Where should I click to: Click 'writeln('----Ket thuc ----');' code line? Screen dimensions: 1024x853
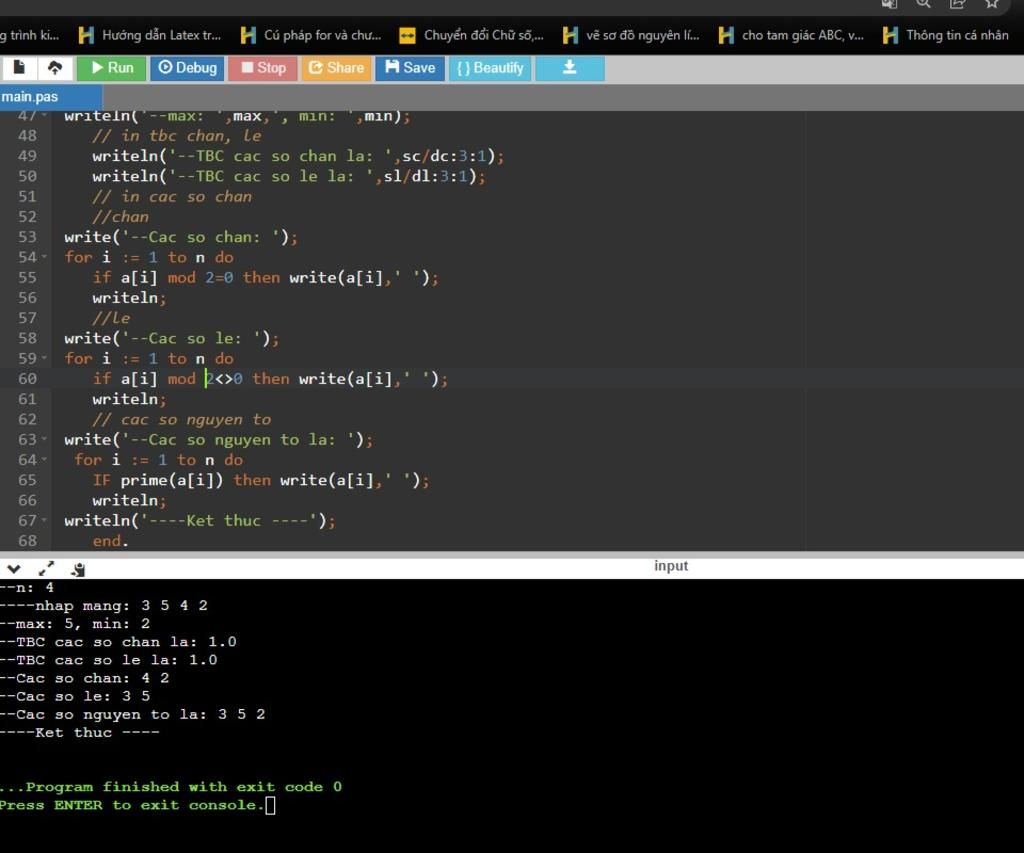coord(200,521)
